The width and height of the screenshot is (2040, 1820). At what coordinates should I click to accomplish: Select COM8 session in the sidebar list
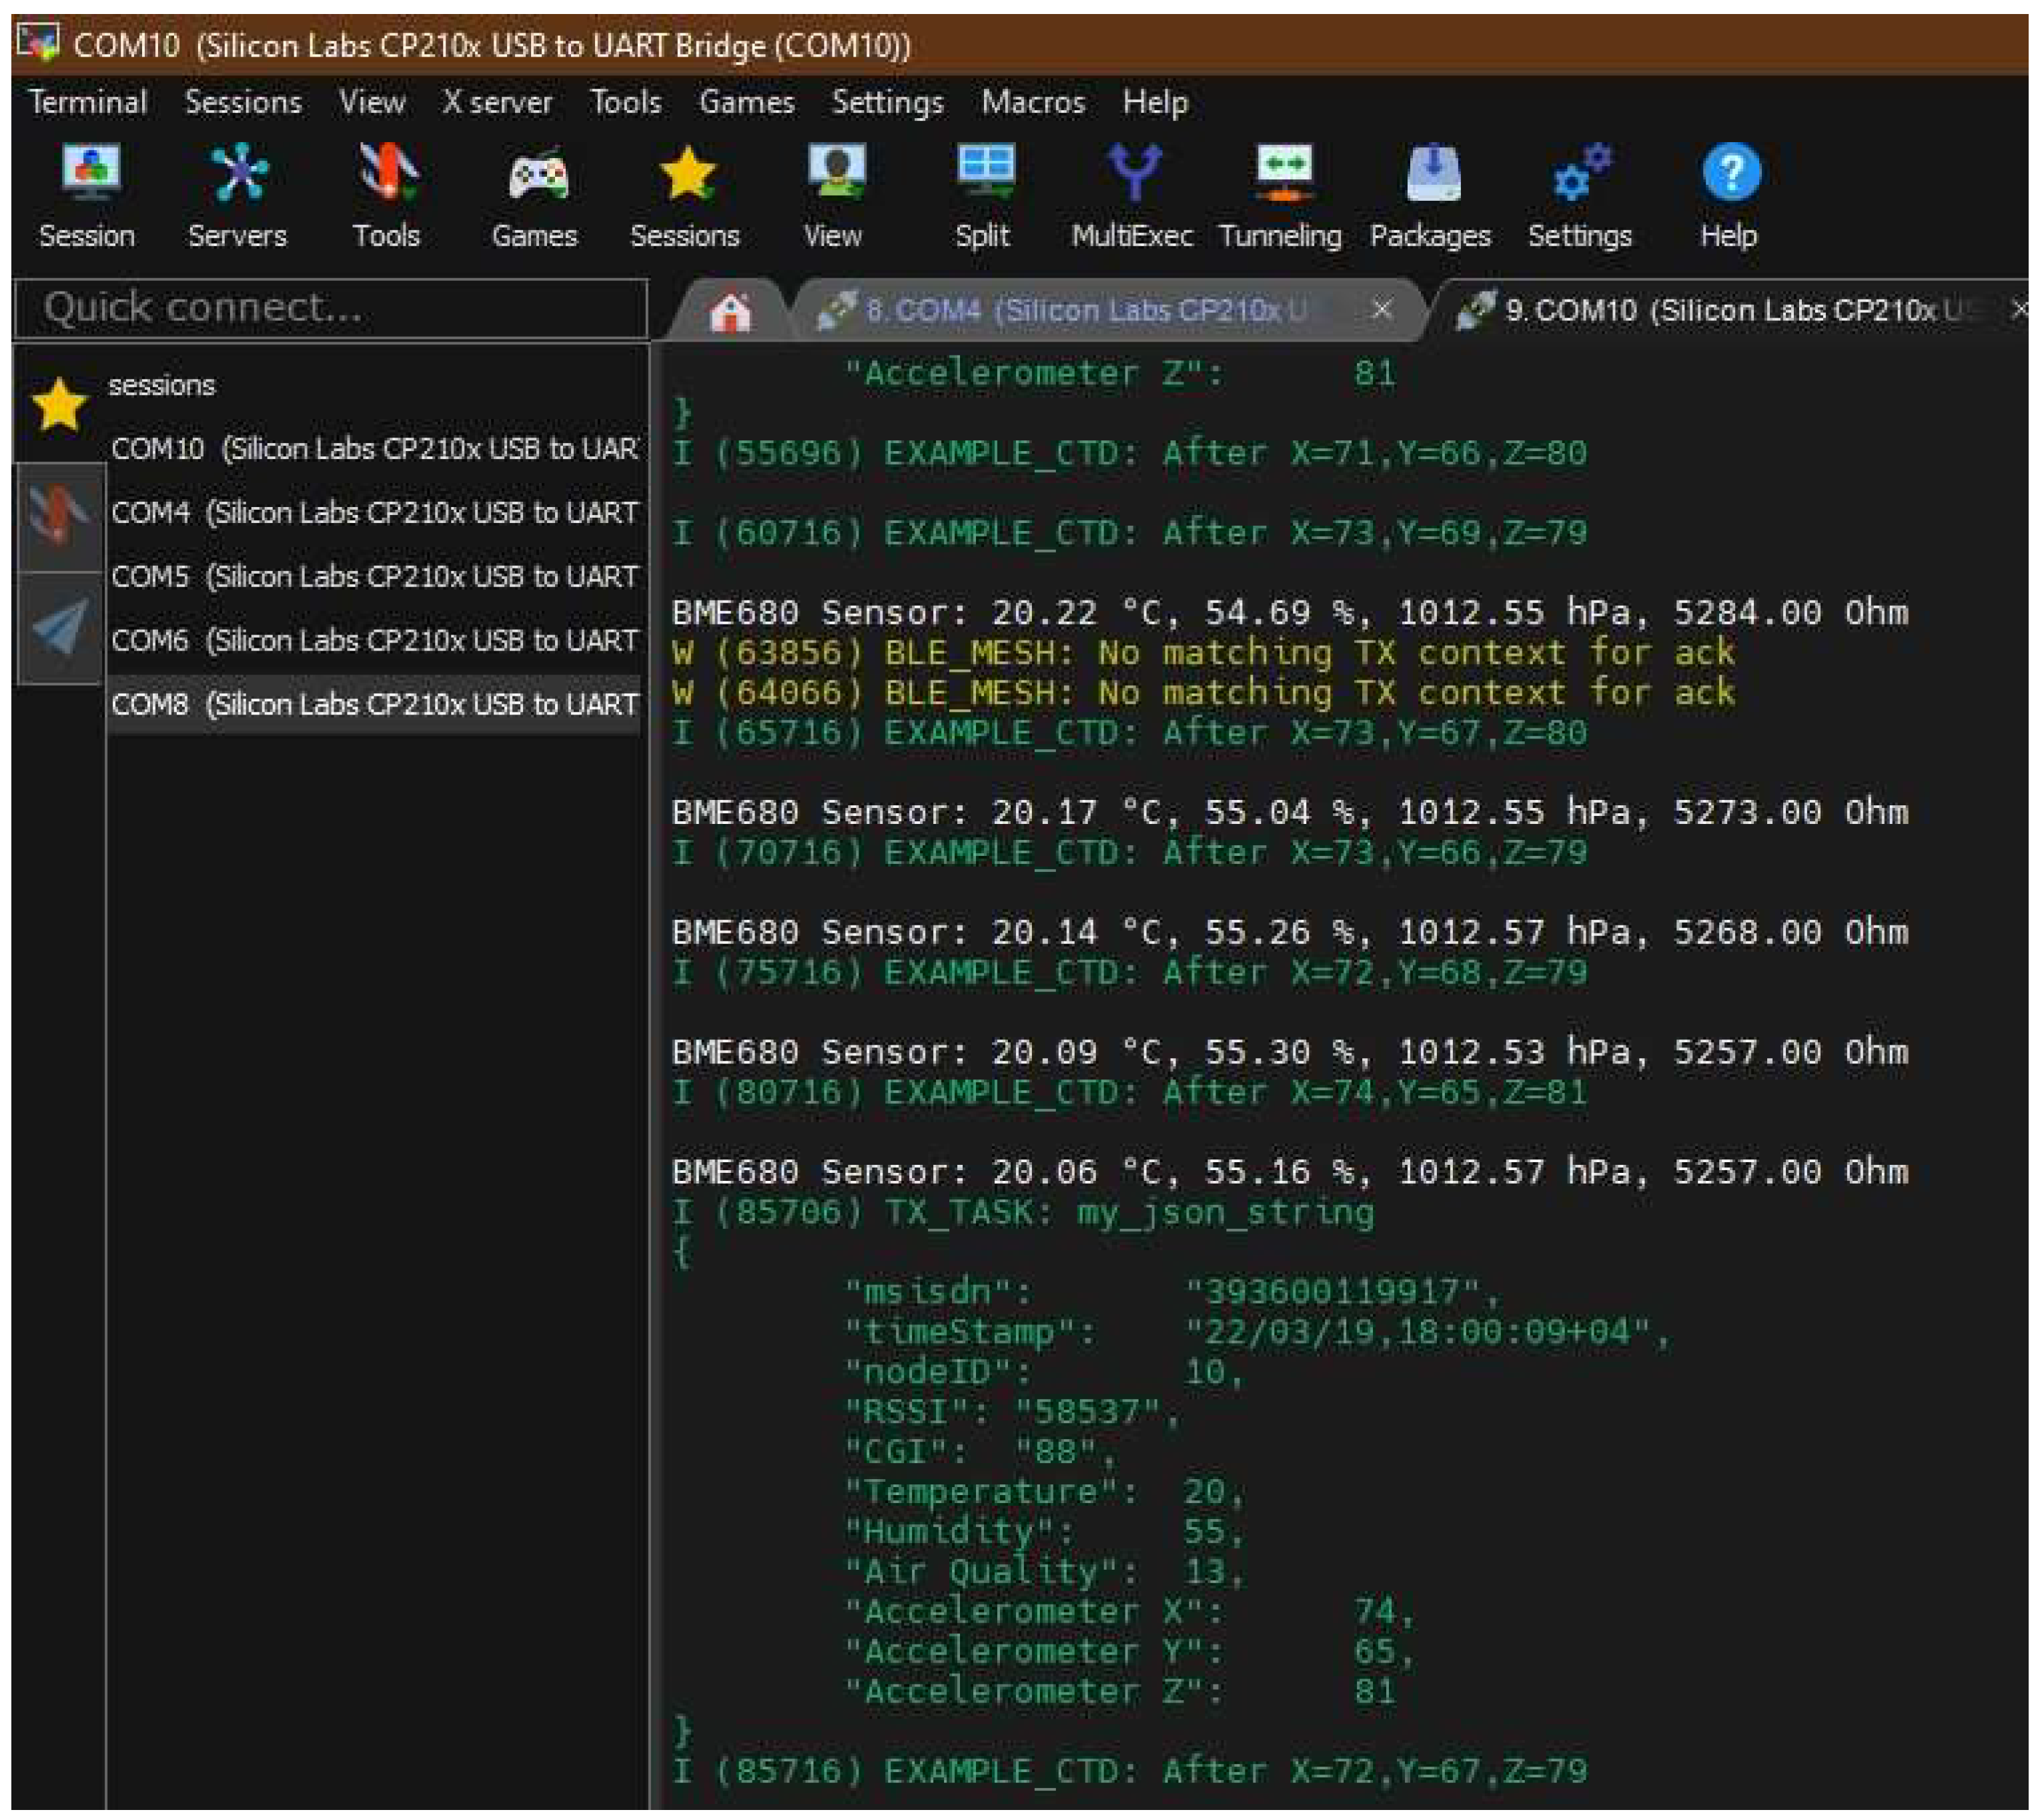pyautogui.click(x=374, y=704)
